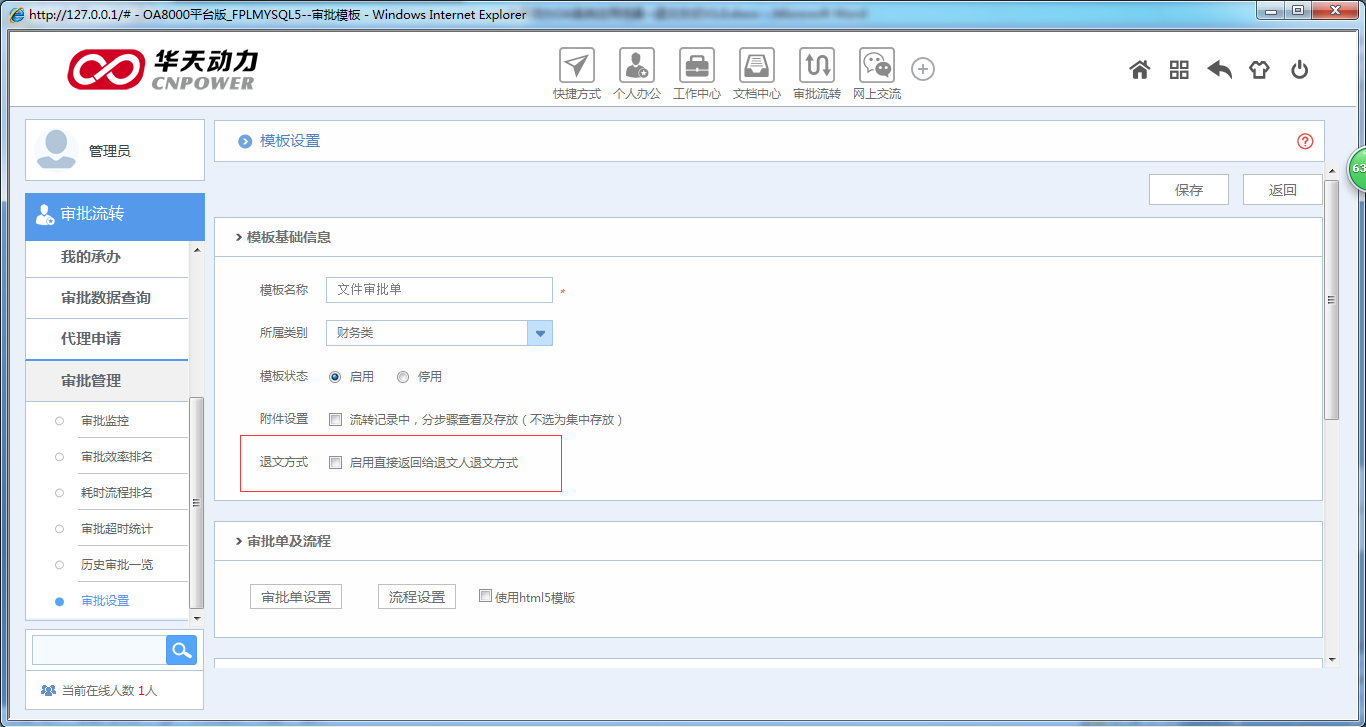1366x727 pixels.
Task: Open the 文档中心 inbox icon
Action: pos(757,66)
